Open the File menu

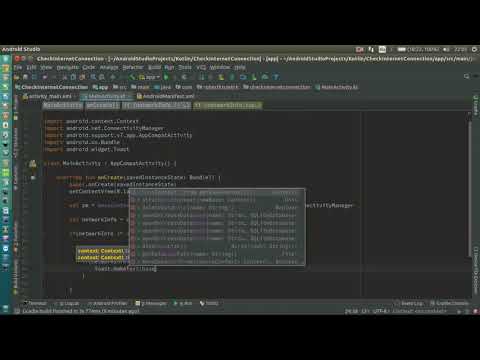[18, 68]
